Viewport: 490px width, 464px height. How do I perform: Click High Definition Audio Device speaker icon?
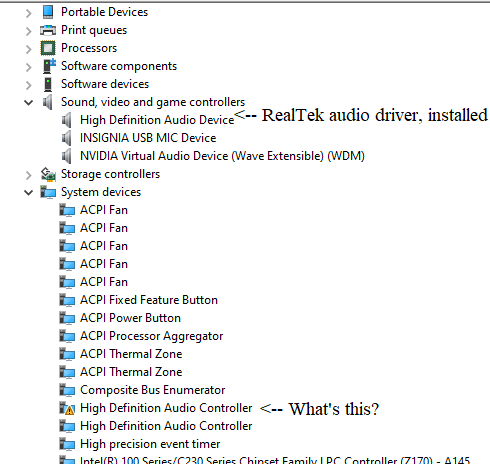click(67, 120)
